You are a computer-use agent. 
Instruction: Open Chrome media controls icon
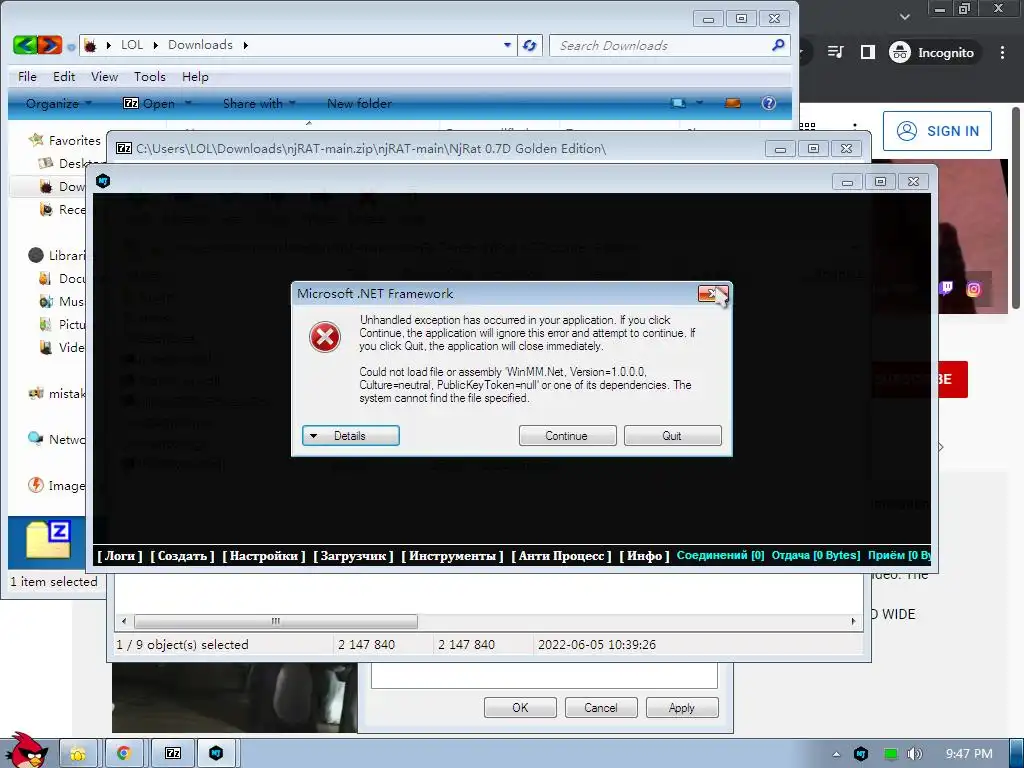click(x=836, y=52)
